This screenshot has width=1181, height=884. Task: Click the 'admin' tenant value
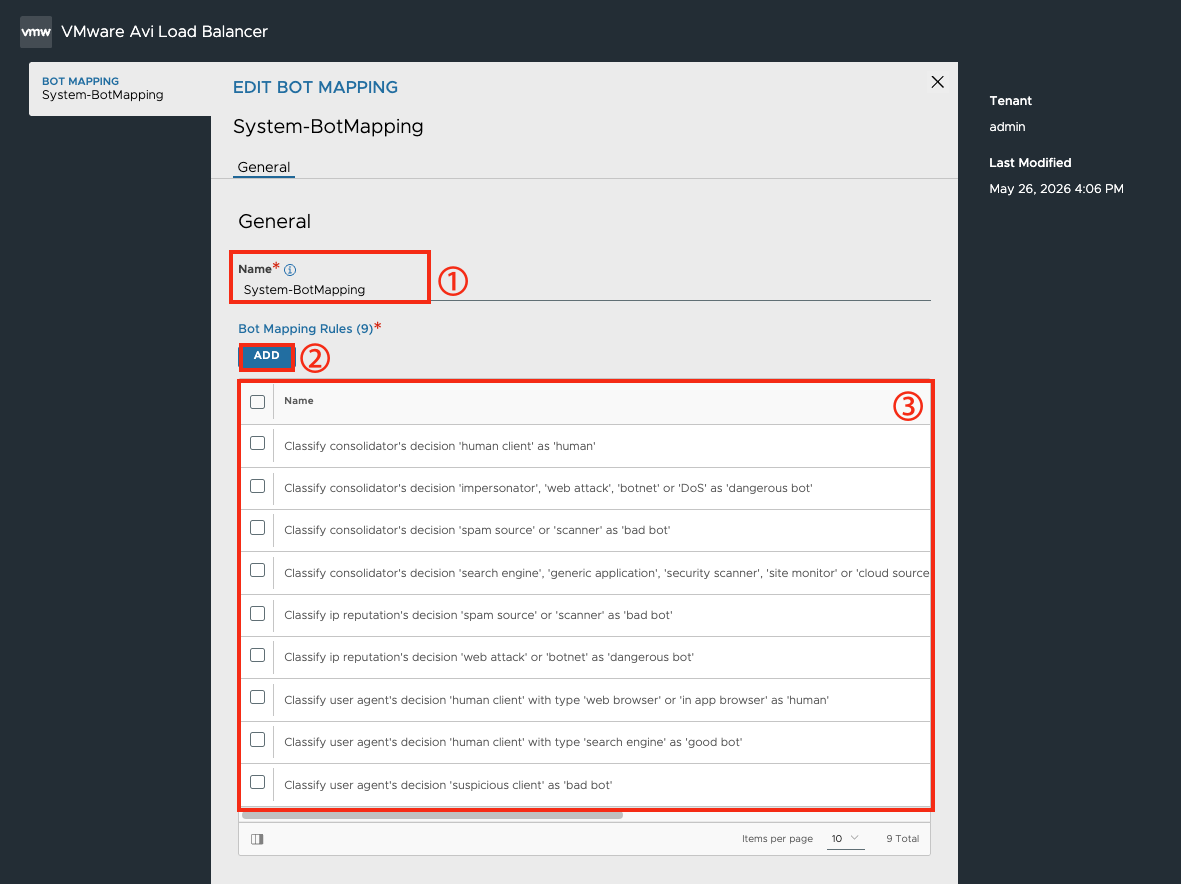coord(1007,127)
